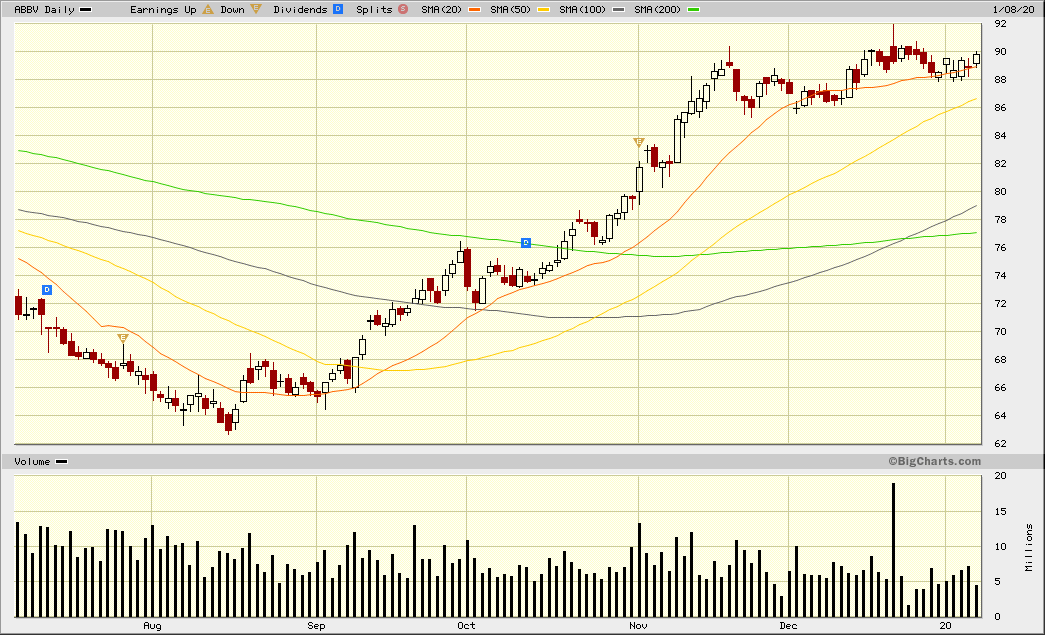Click the SMA(50) yellow legend swatch
Image resolution: width=1045 pixels, height=635 pixels.
point(544,10)
